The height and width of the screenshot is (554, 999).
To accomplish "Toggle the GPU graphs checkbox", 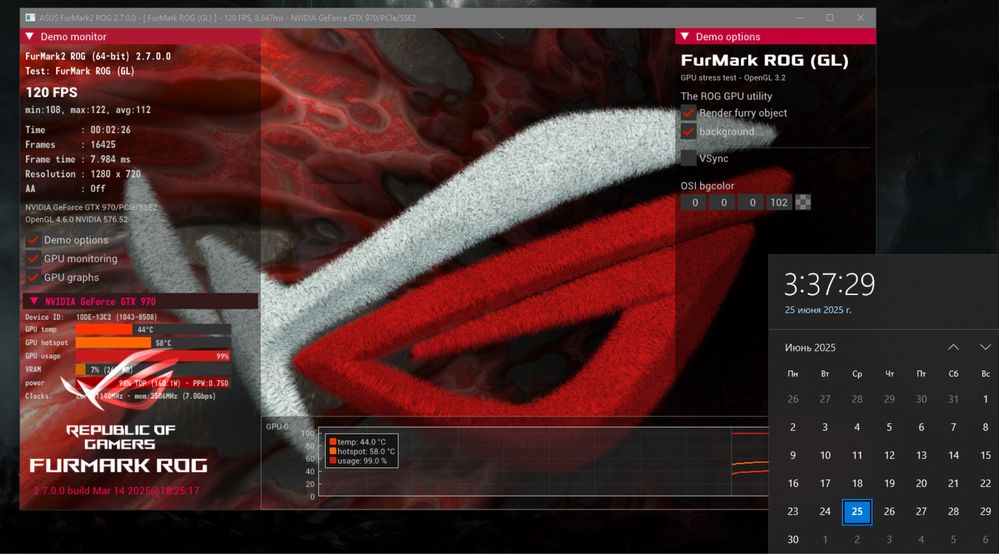I will 33,277.
